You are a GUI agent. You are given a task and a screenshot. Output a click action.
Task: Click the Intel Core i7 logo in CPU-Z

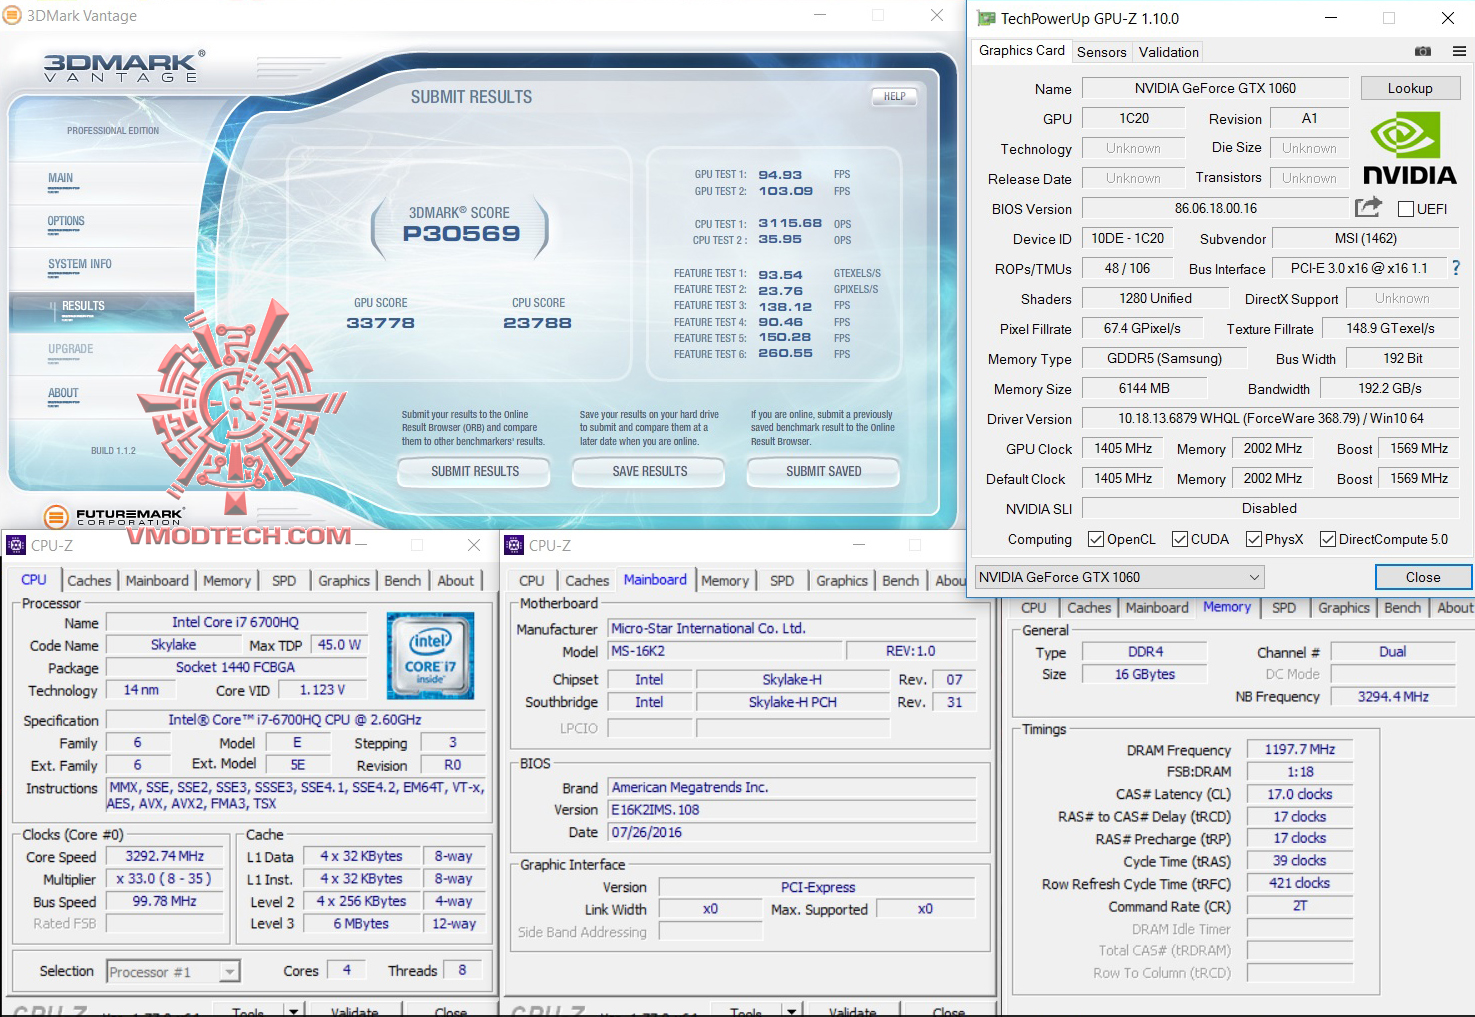pyautogui.click(x=430, y=655)
